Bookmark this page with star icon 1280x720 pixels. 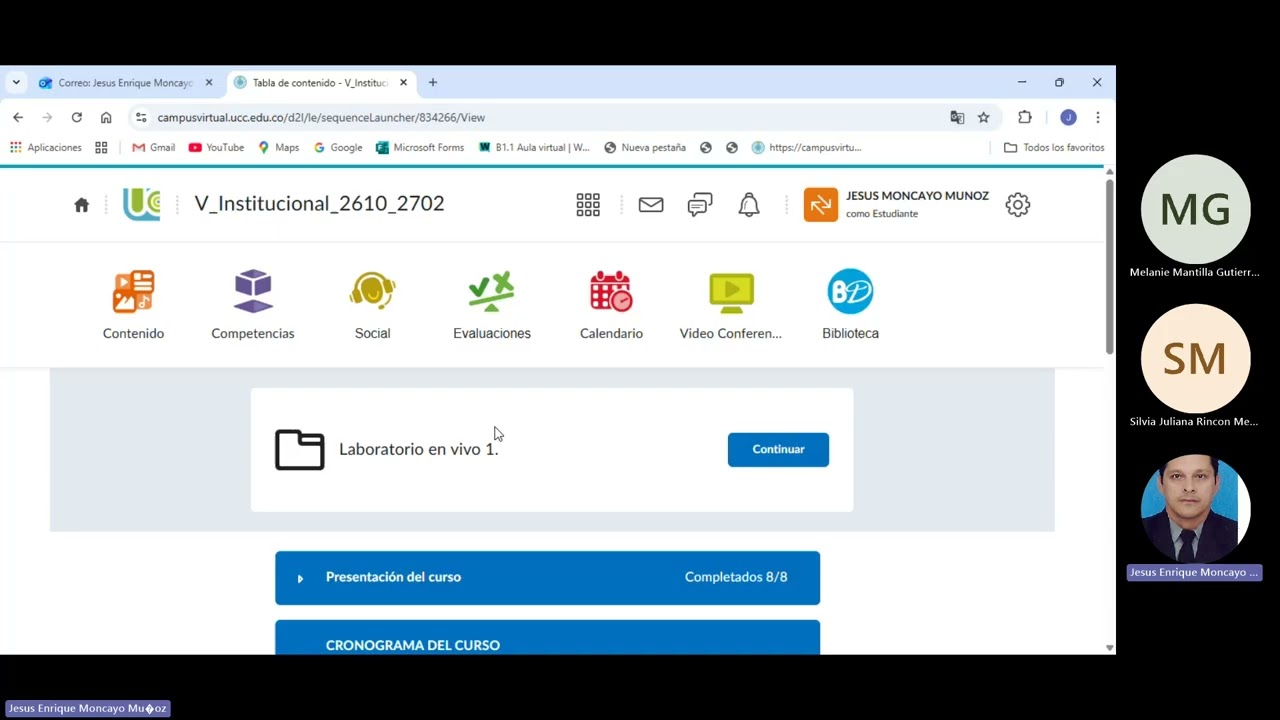pyautogui.click(x=984, y=117)
